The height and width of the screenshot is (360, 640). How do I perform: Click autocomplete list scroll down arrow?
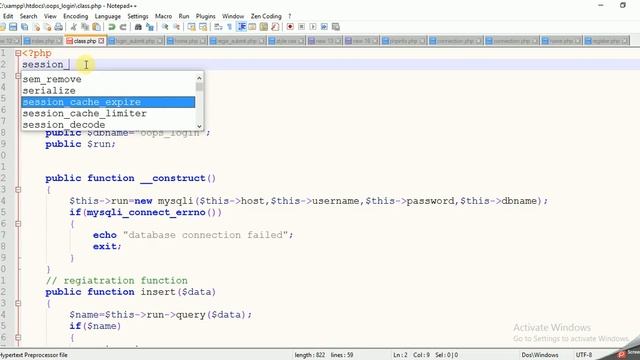tap(199, 126)
